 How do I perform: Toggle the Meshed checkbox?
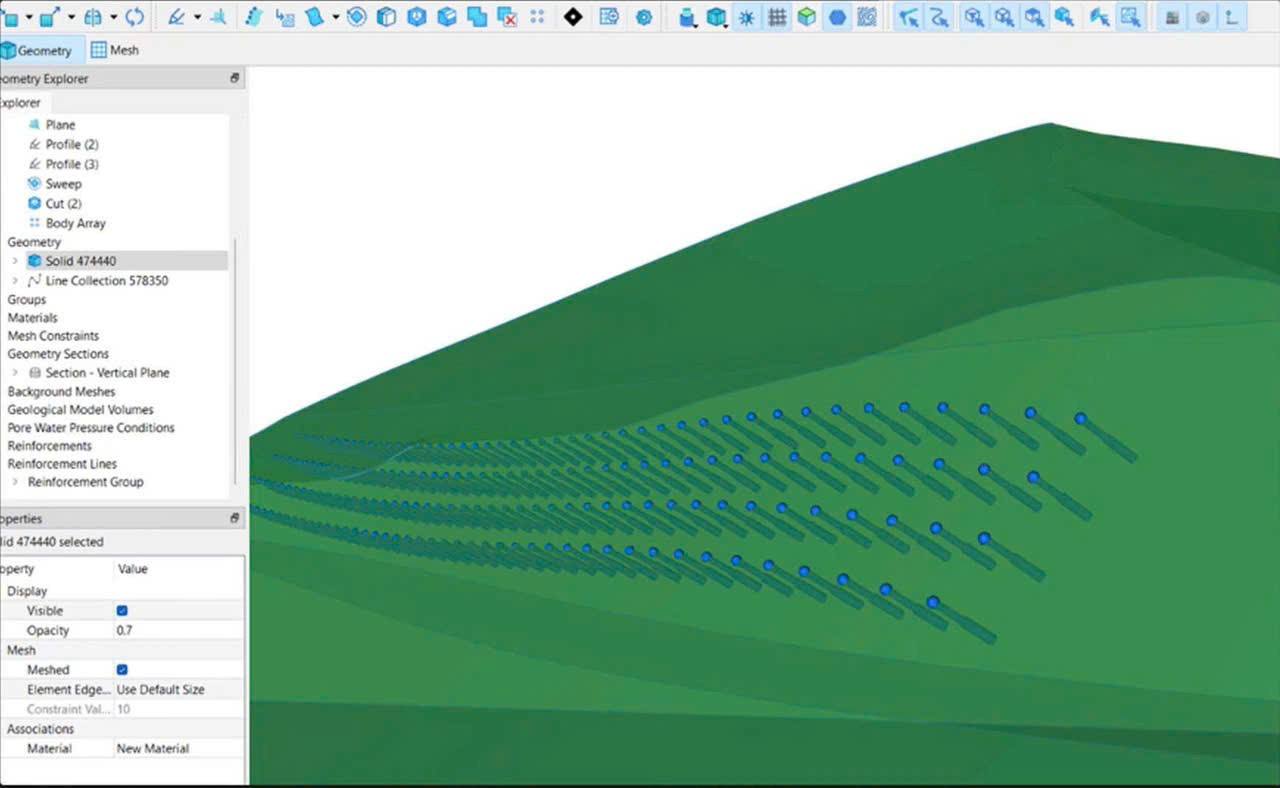tap(122, 670)
